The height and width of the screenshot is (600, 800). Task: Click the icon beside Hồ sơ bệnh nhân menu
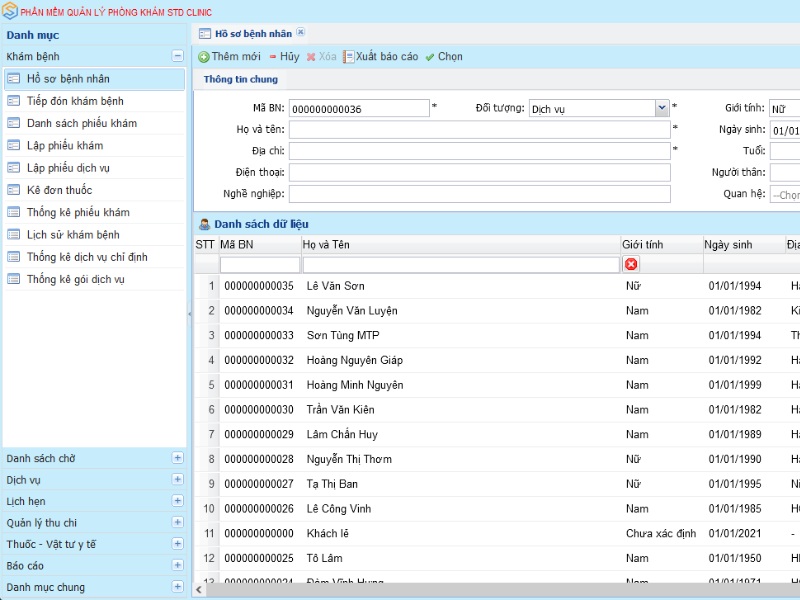(x=14, y=79)
